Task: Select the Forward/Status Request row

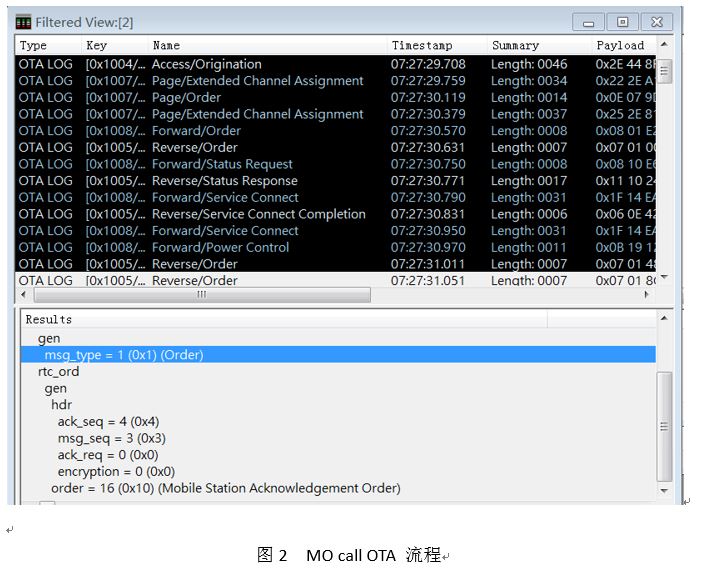Action: 336,164
